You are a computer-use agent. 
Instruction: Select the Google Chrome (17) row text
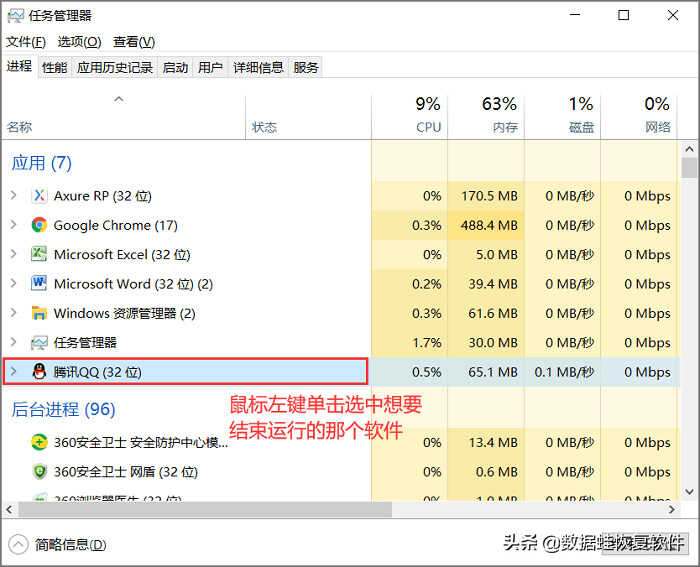tap(116, 225)
